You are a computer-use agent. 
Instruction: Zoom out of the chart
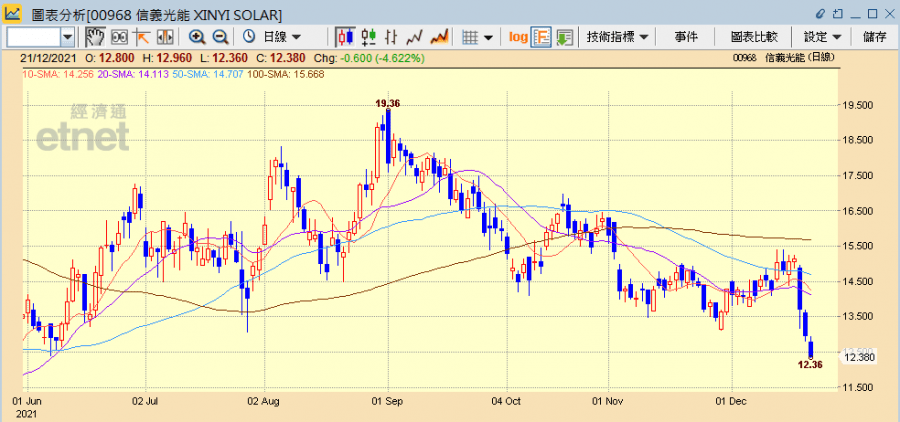(x=220, y=37)
